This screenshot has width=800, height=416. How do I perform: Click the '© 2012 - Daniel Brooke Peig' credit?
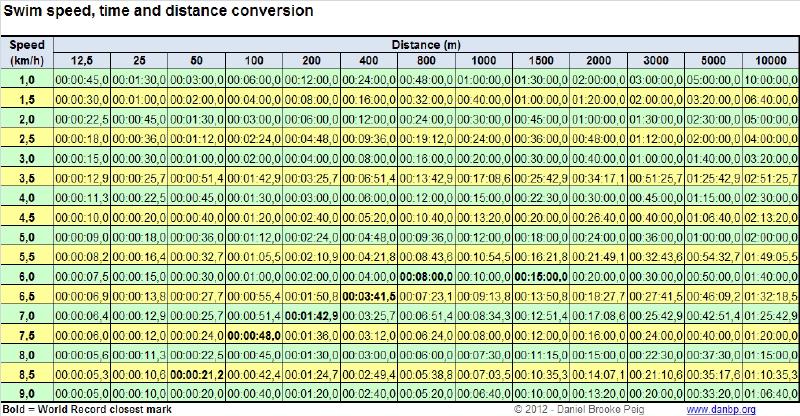579,409
